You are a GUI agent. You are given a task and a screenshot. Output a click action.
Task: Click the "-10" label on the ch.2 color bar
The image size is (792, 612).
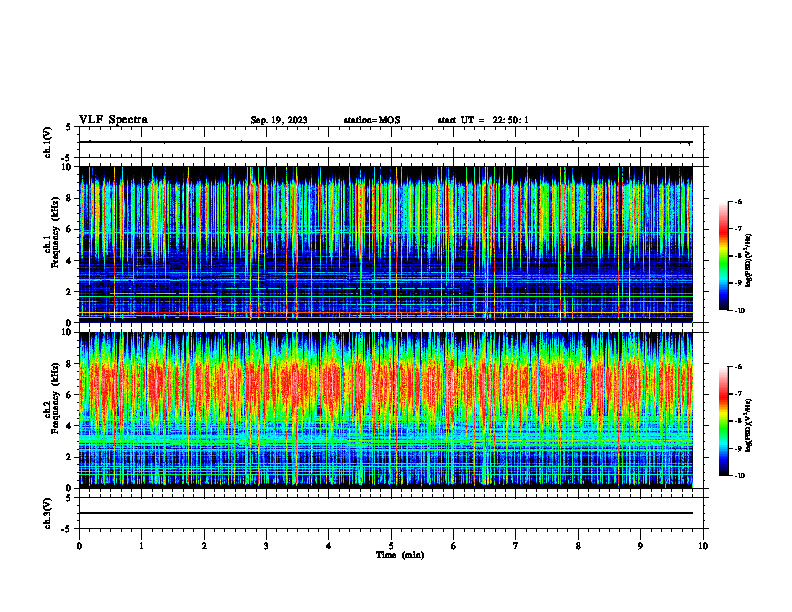point(739,476)
